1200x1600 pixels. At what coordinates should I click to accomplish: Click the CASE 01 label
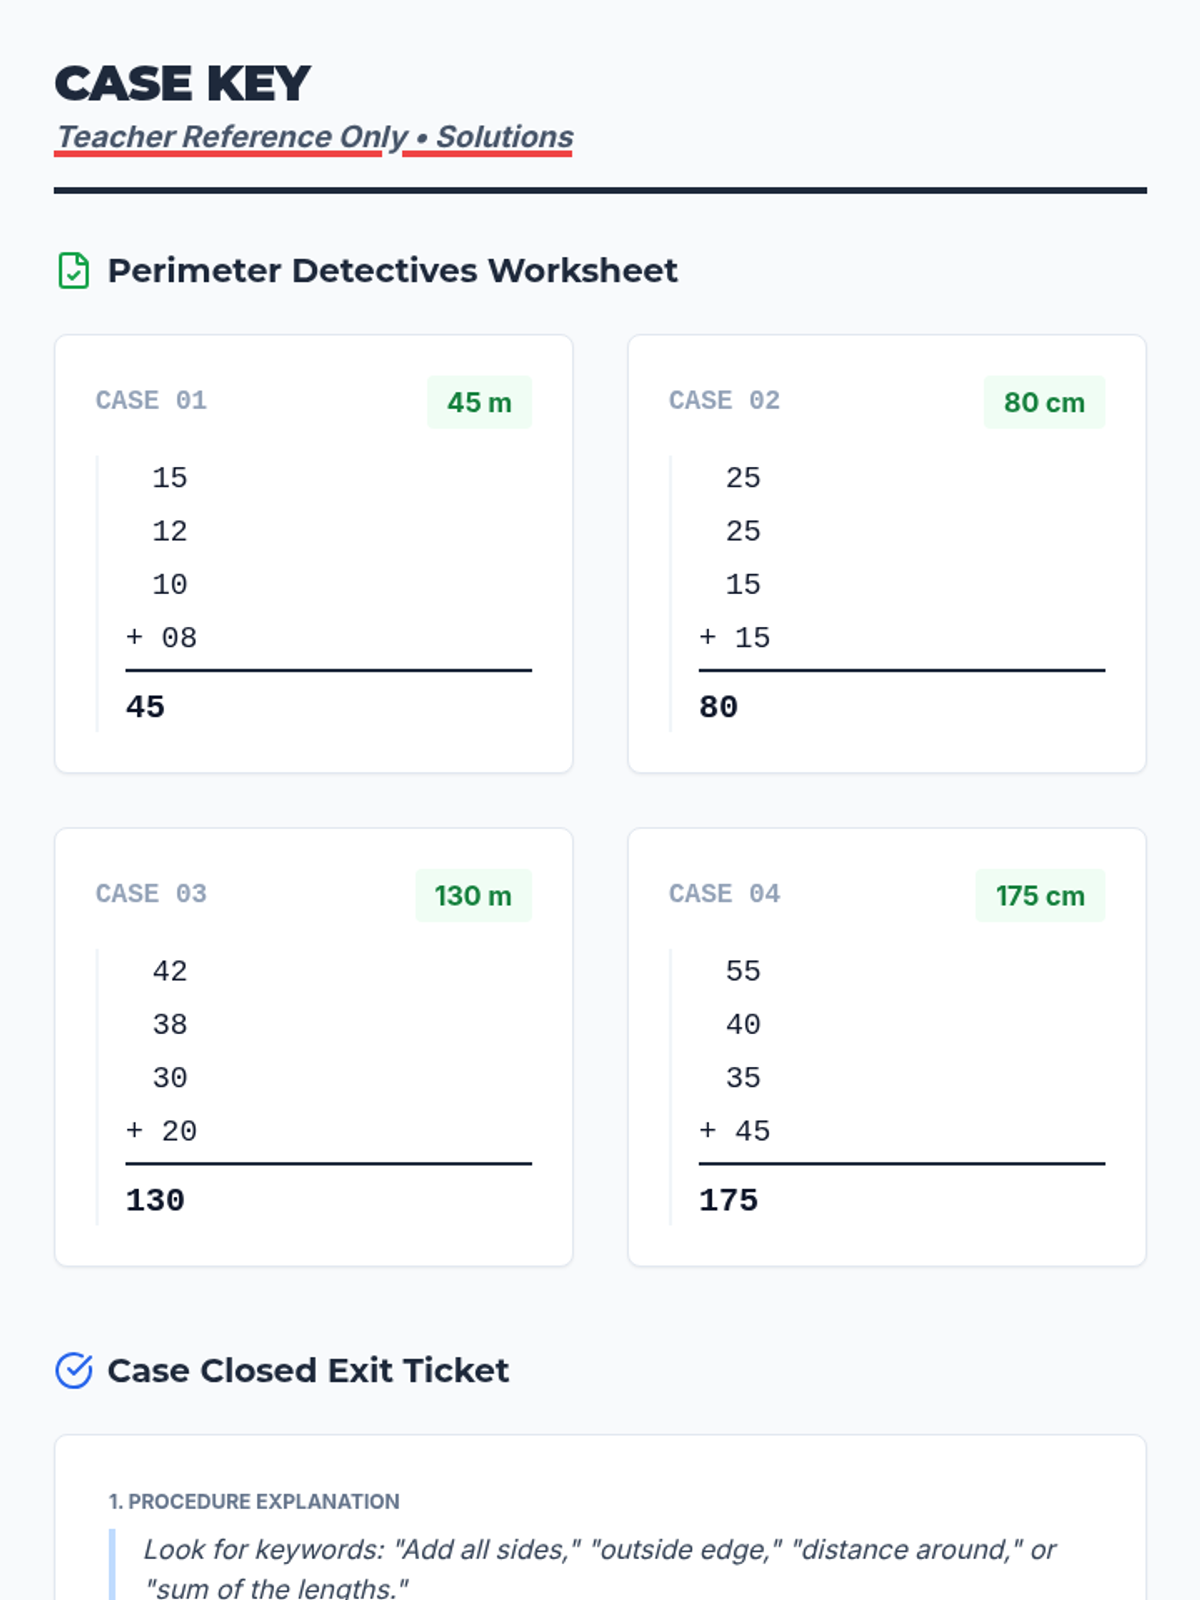point(151,400)
